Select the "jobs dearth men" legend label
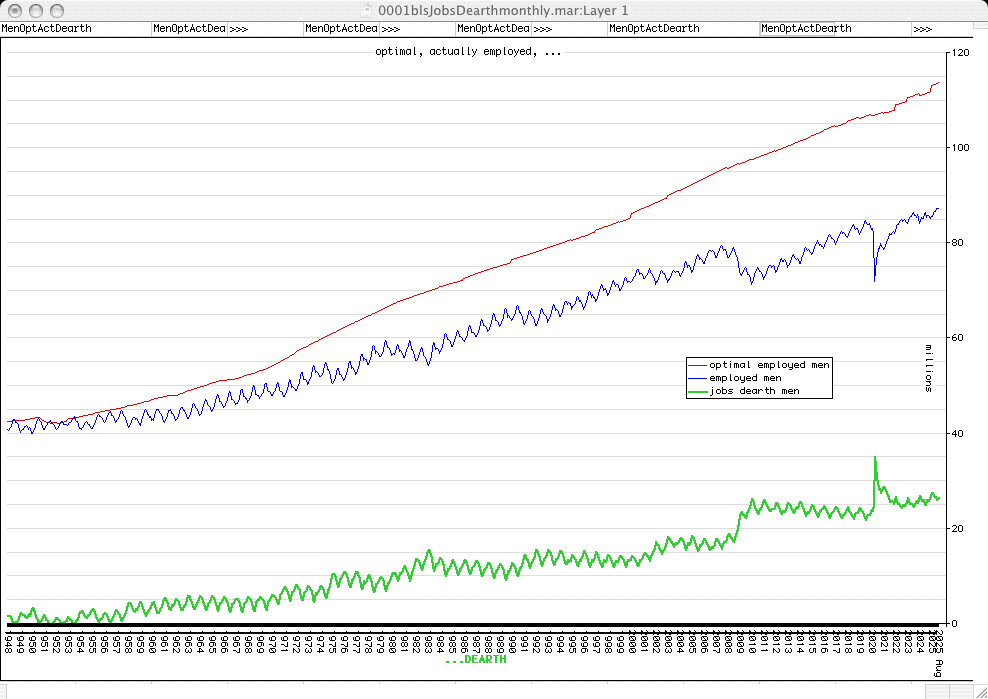Viewport: 988px width, 699px height. 754,391
